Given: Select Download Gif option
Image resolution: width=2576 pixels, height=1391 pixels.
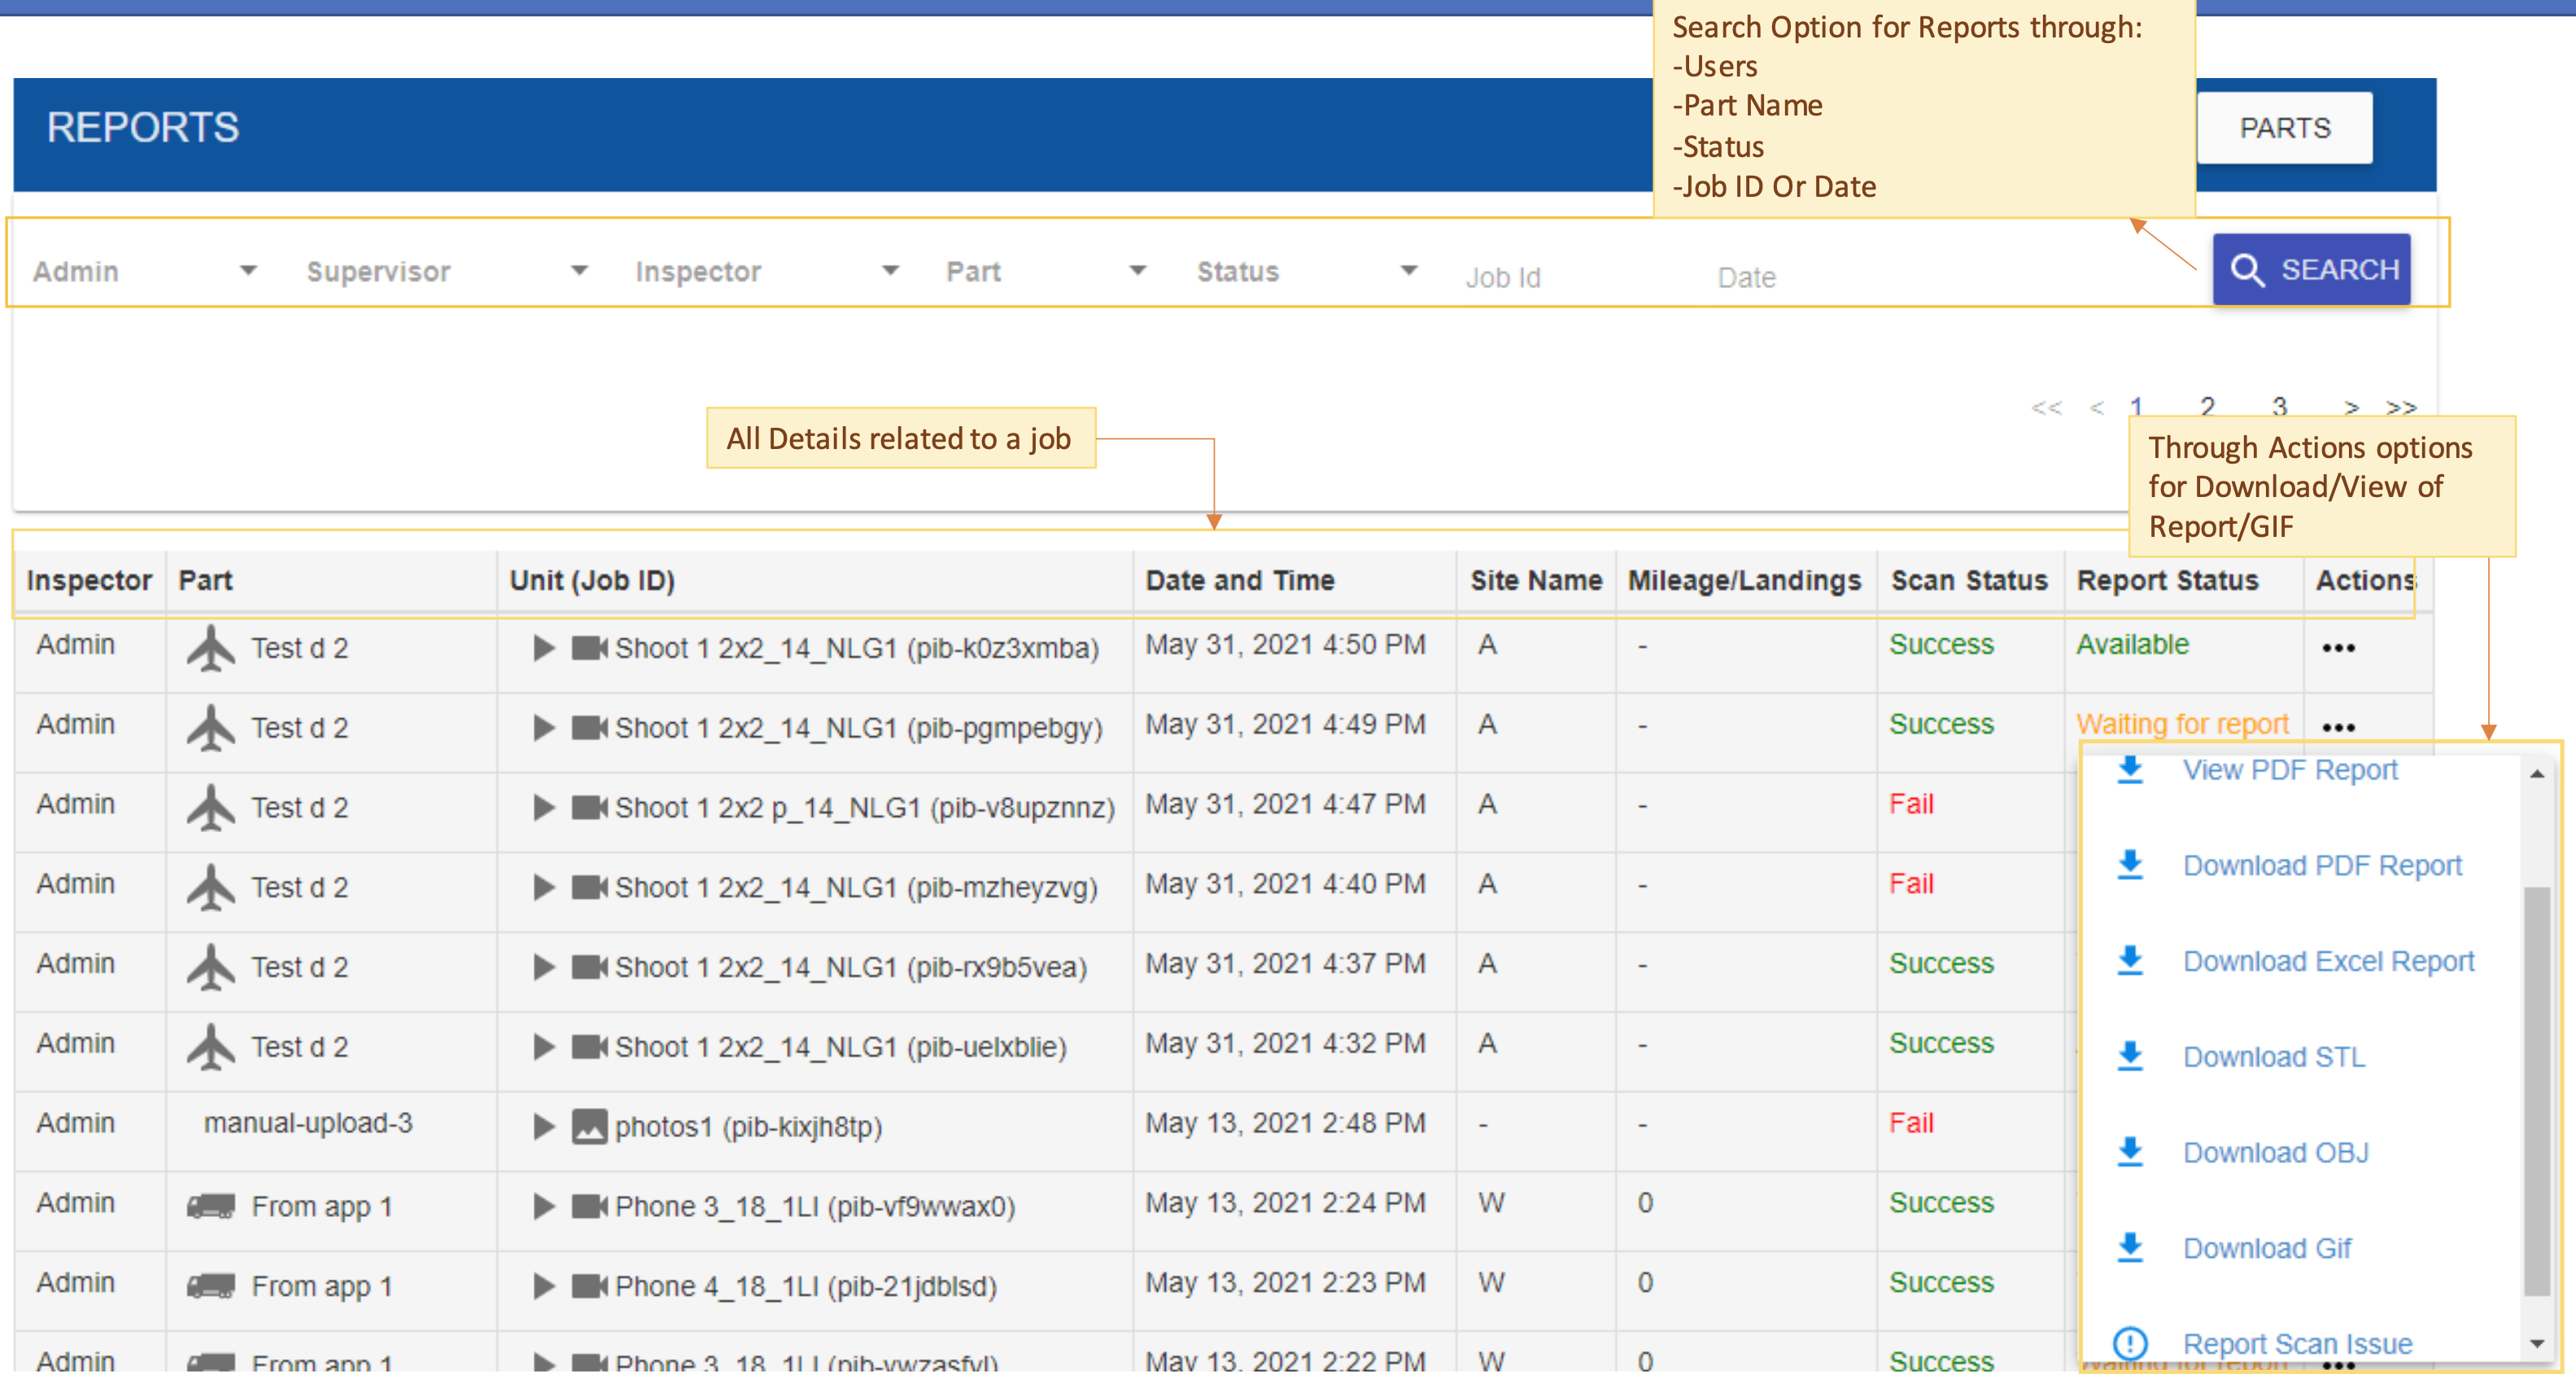Looking at the screenshot, I should point(2266,1248).
